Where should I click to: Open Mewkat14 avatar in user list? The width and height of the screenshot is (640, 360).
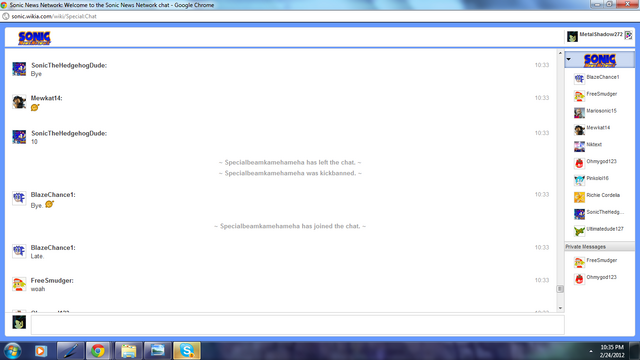pos(579,129)
